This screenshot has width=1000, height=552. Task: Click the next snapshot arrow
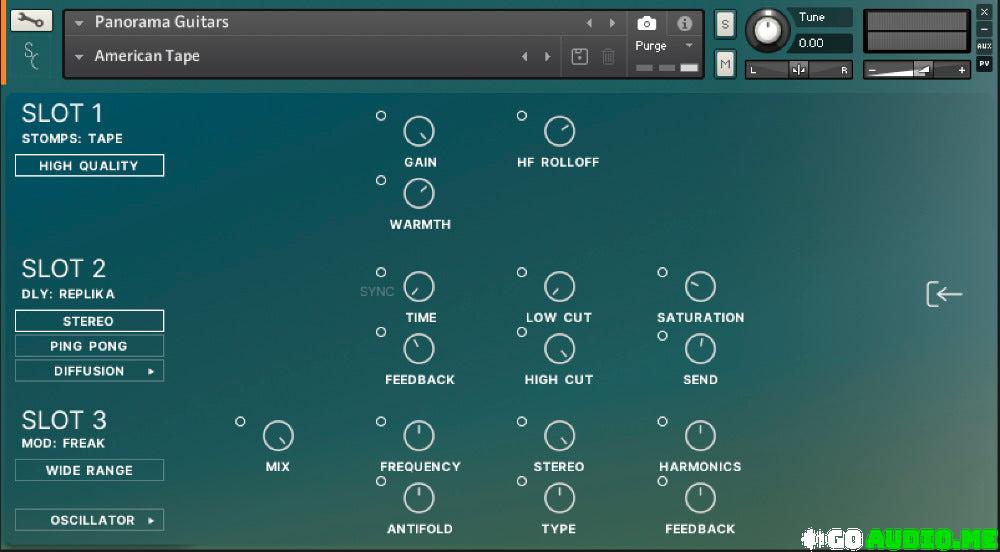547,57
